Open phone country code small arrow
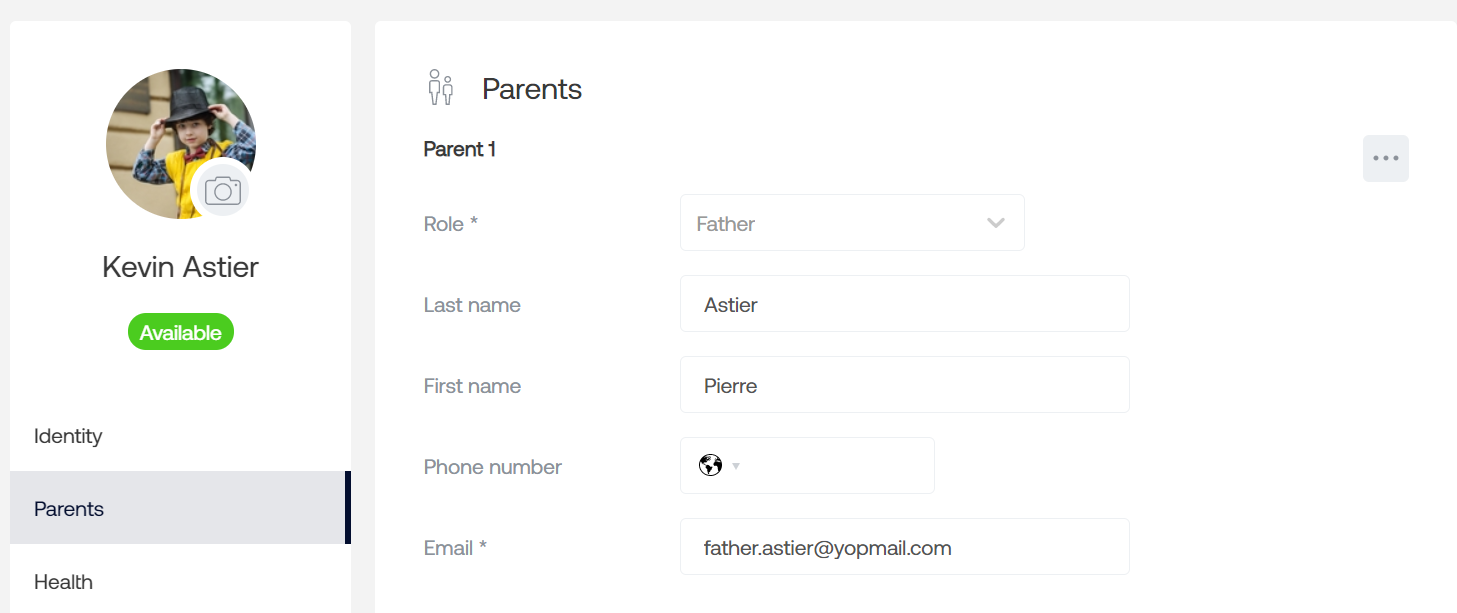The height and width of the screenshot is (613, 1457). pos(736,466)
